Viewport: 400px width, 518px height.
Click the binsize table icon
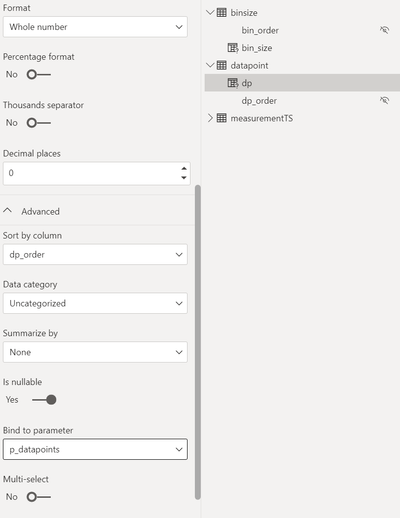click(221, 13)
